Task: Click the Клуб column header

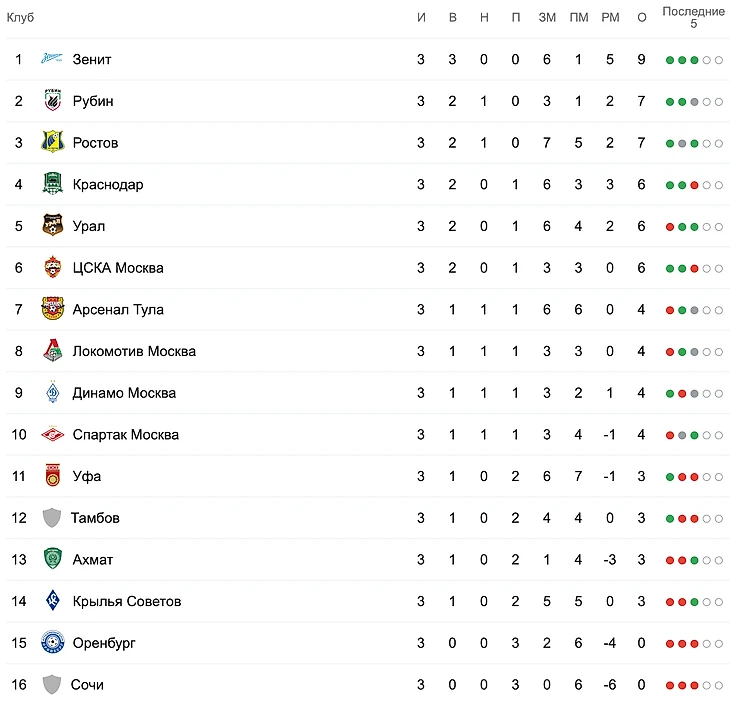Action: click(21, 18)
